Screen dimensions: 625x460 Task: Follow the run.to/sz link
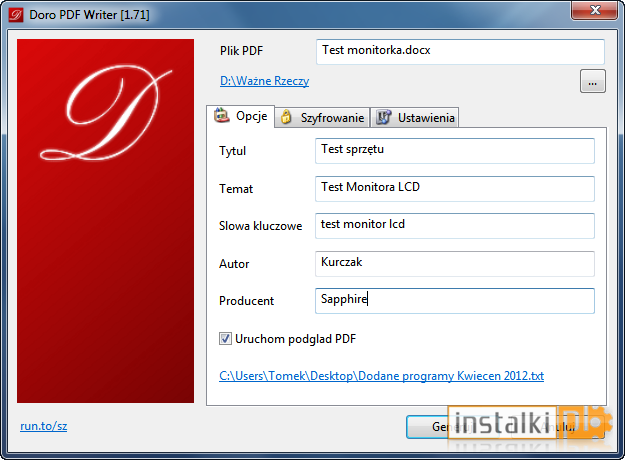43,426
